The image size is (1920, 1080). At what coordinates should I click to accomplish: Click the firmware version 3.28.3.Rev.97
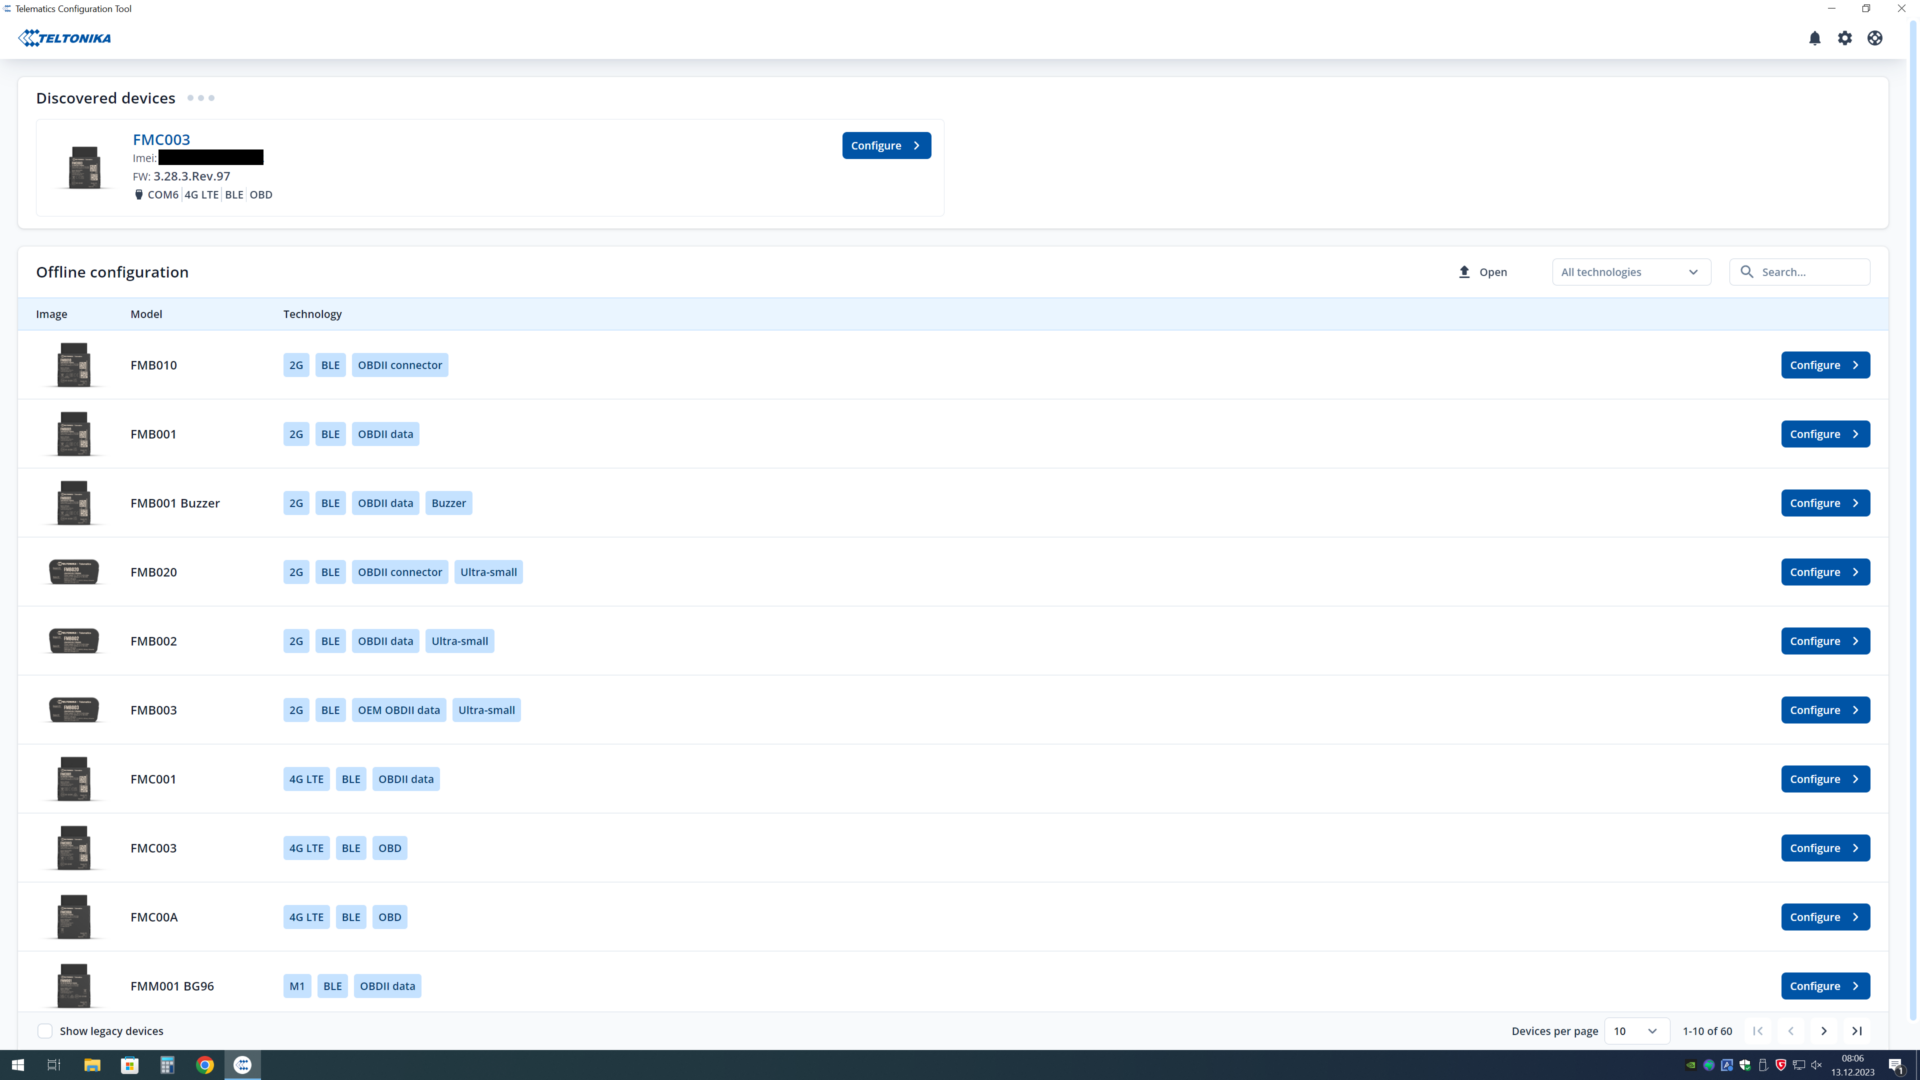(x=192, y=176)
